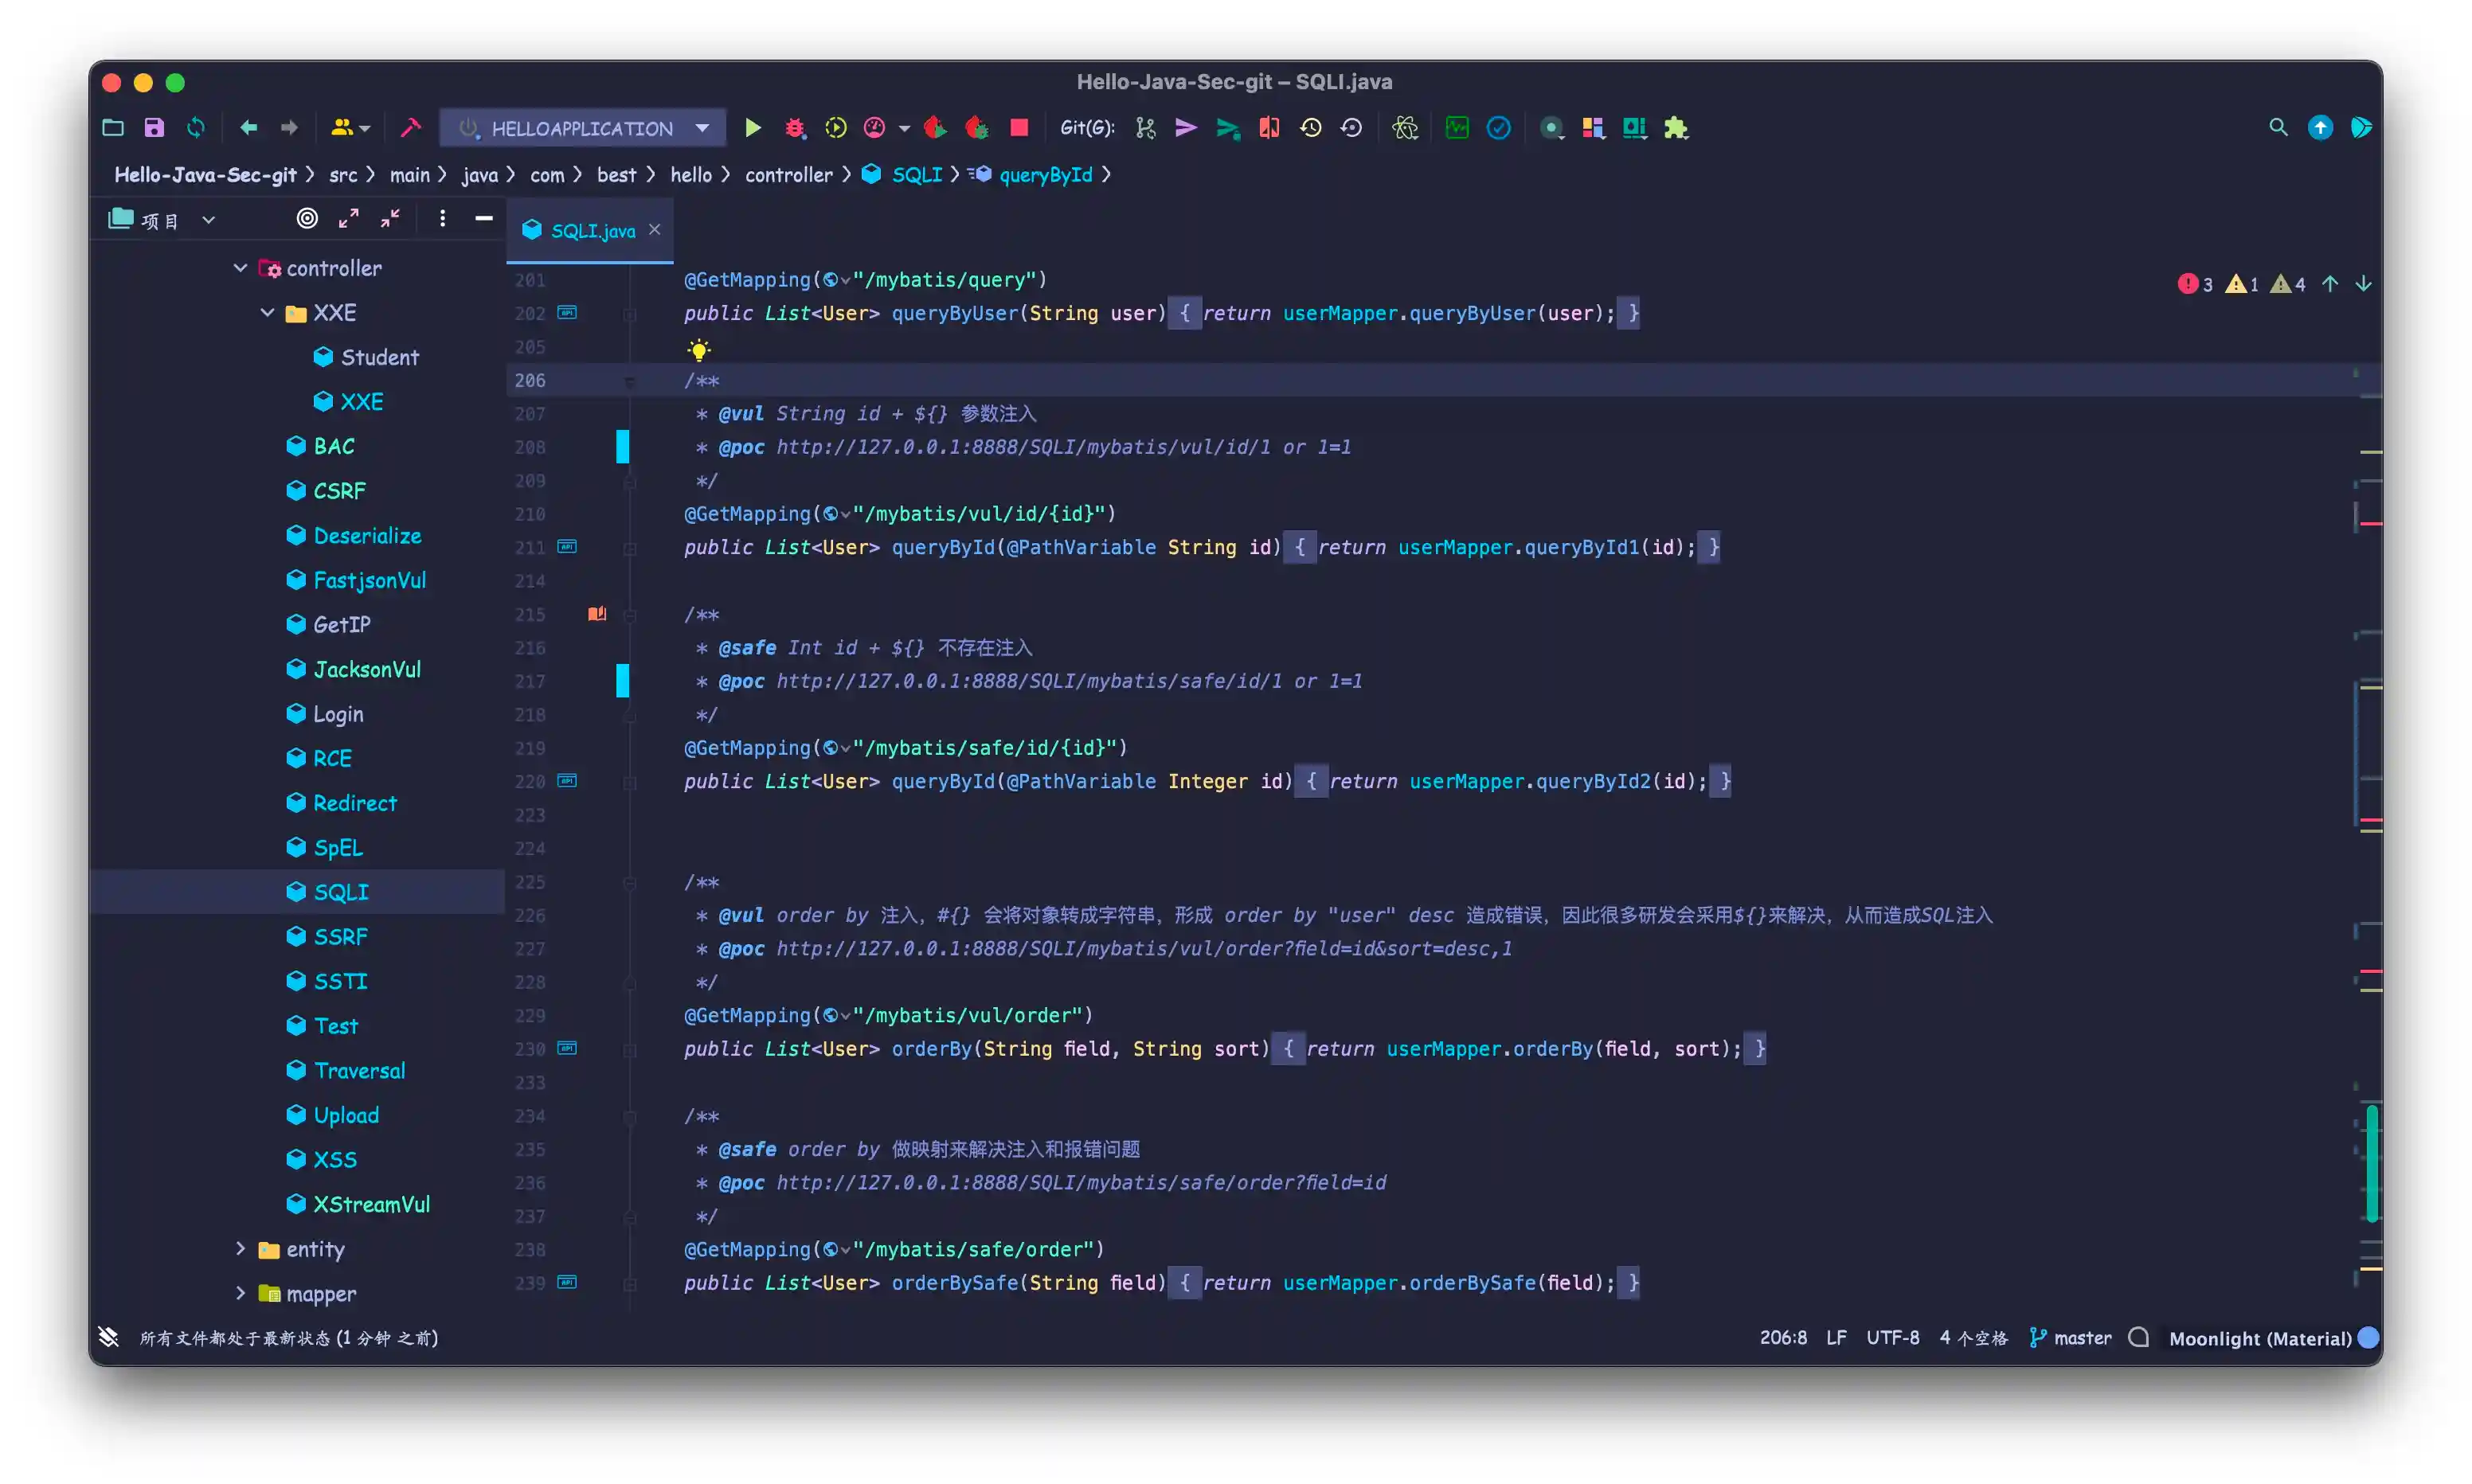
Task: Click the master git branch widget
Action: (x=2070, y=1338)
